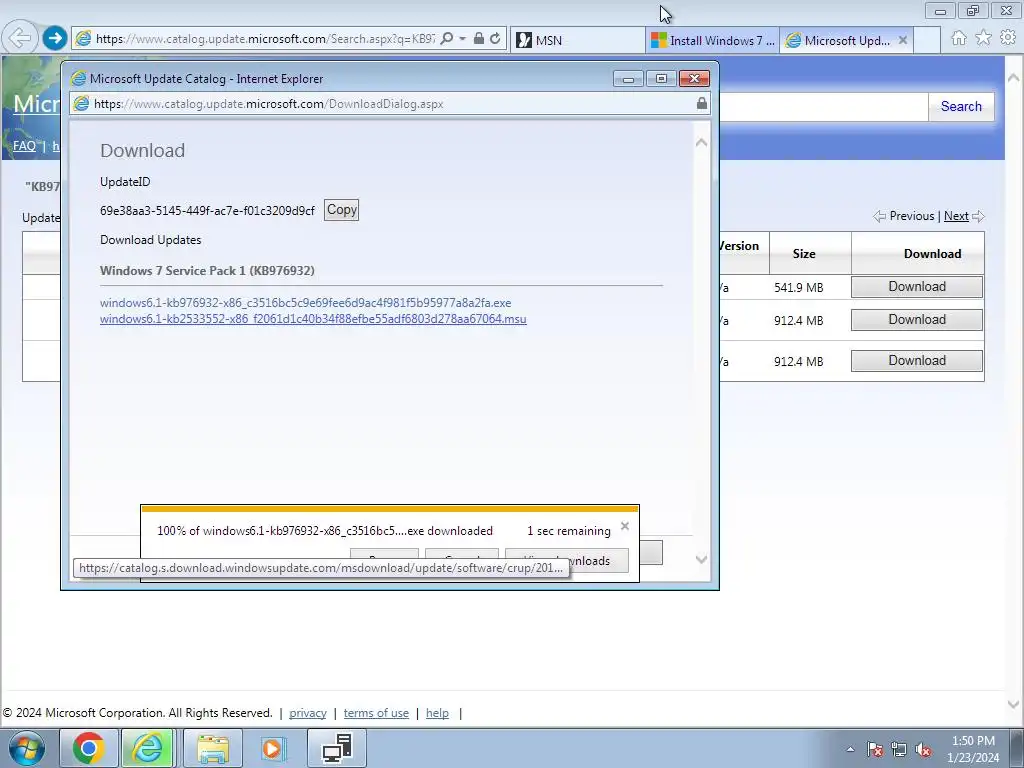Click the network status tray icon
The image size is (1024, 768).
(x=899, y=749)
